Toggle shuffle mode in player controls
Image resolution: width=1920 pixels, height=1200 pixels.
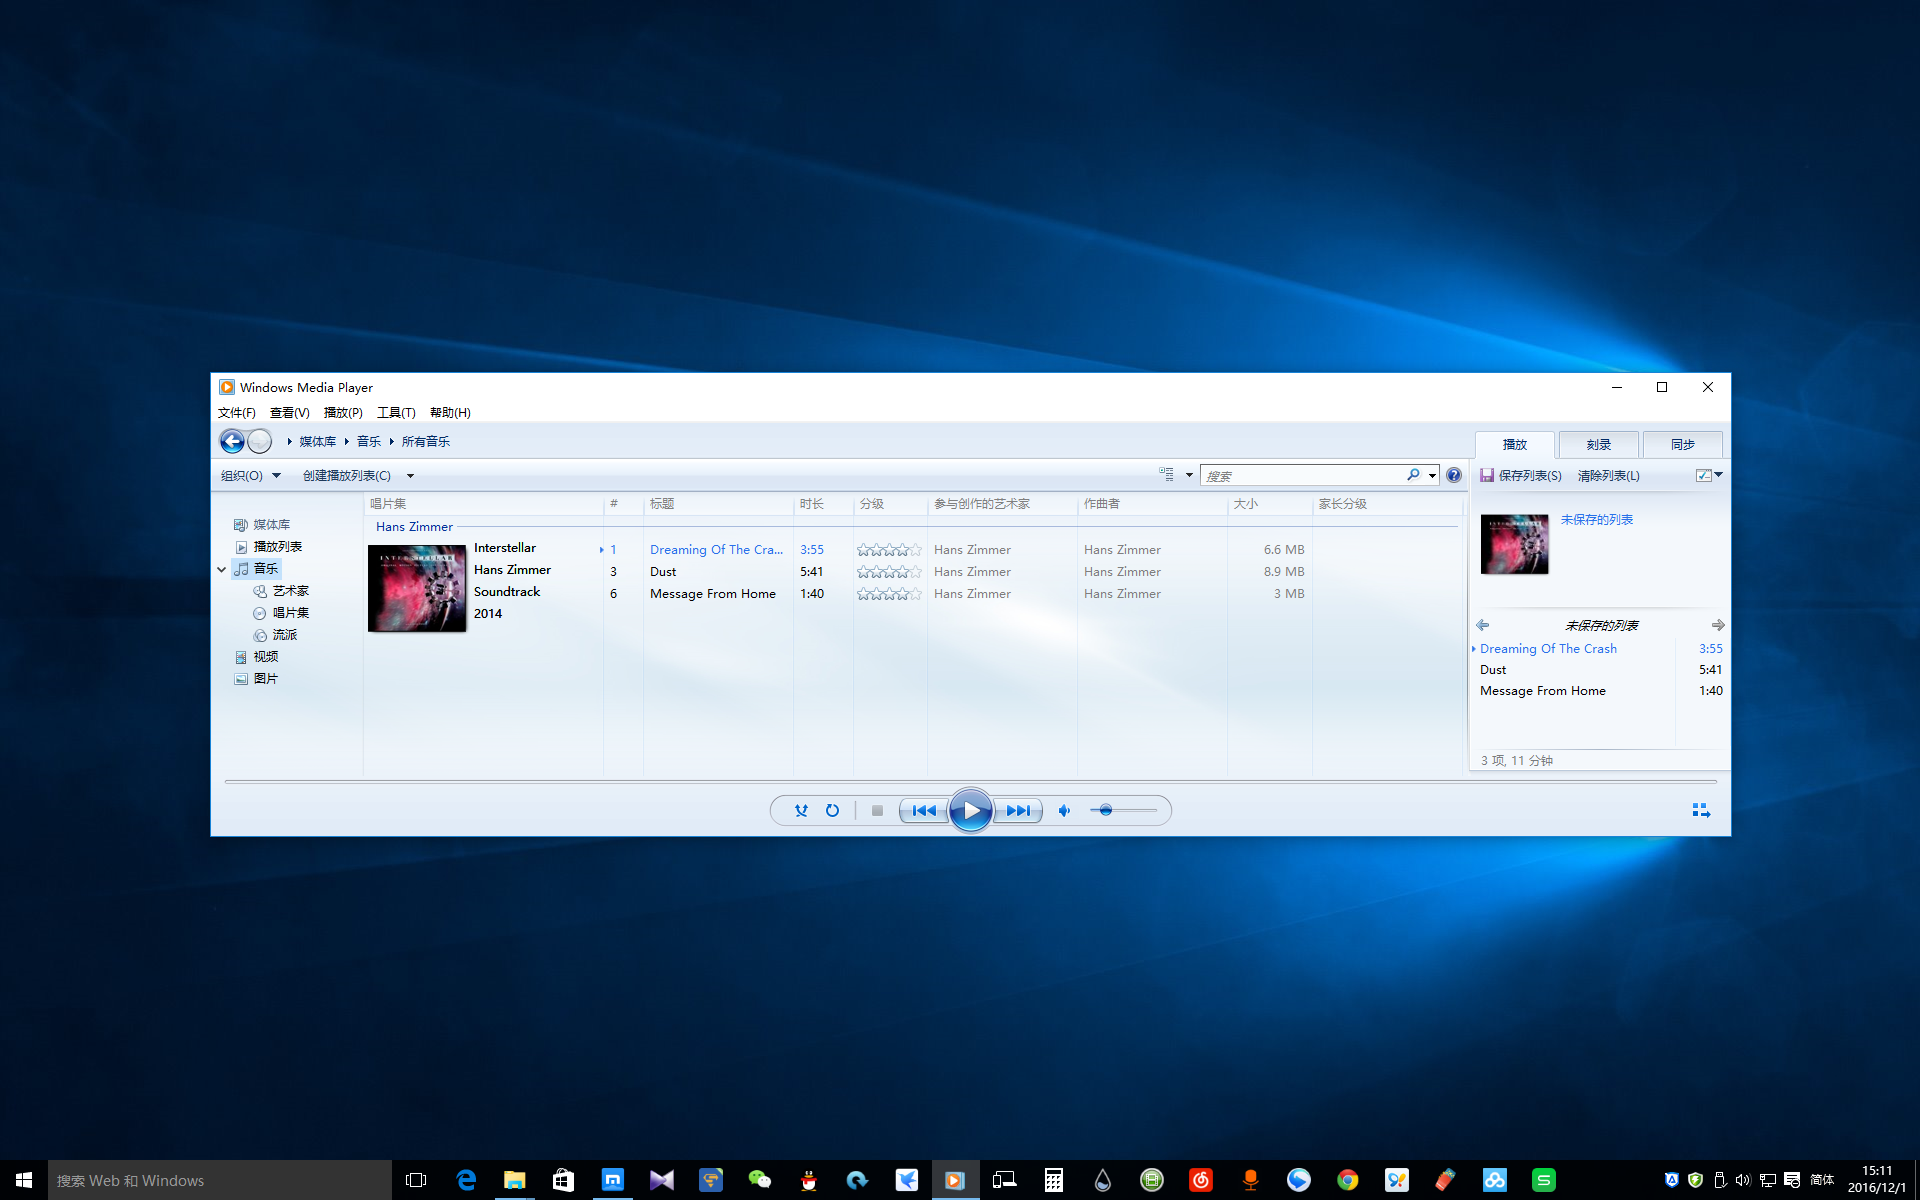(801, 811)
